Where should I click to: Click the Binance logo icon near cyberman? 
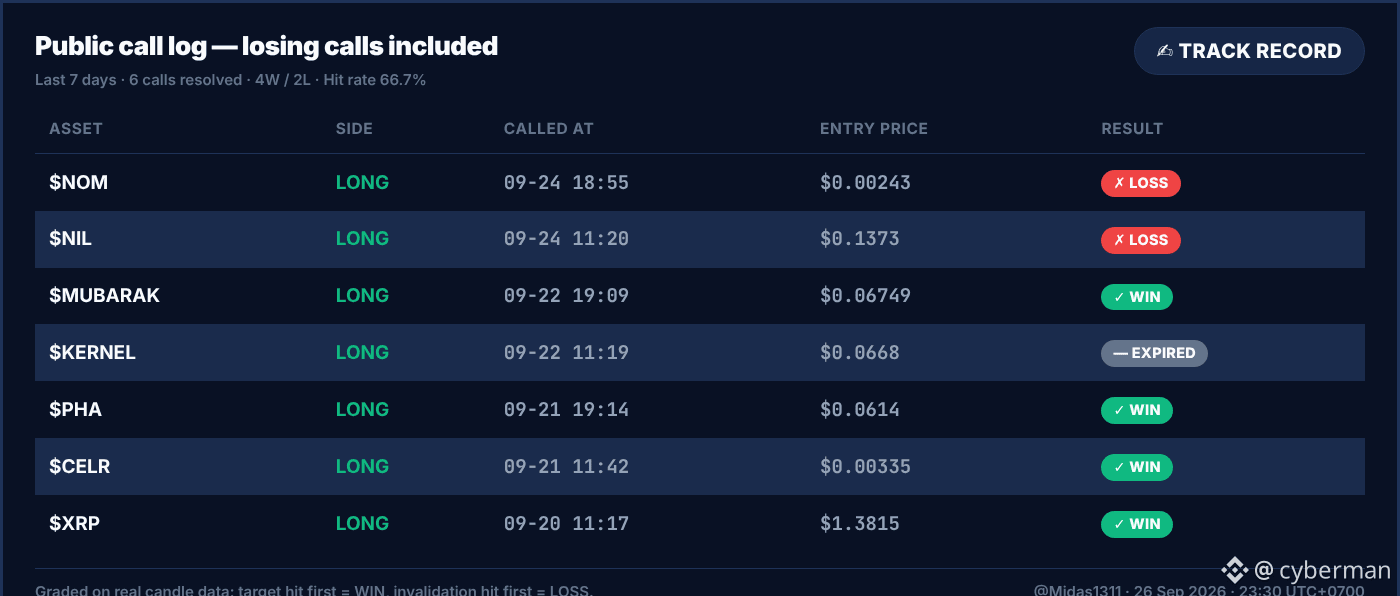[1235, 570]
